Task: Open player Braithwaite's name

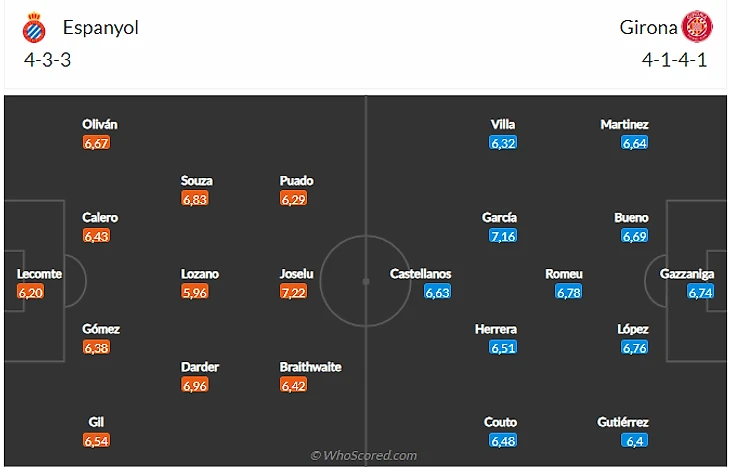Action: pos(310,367)
